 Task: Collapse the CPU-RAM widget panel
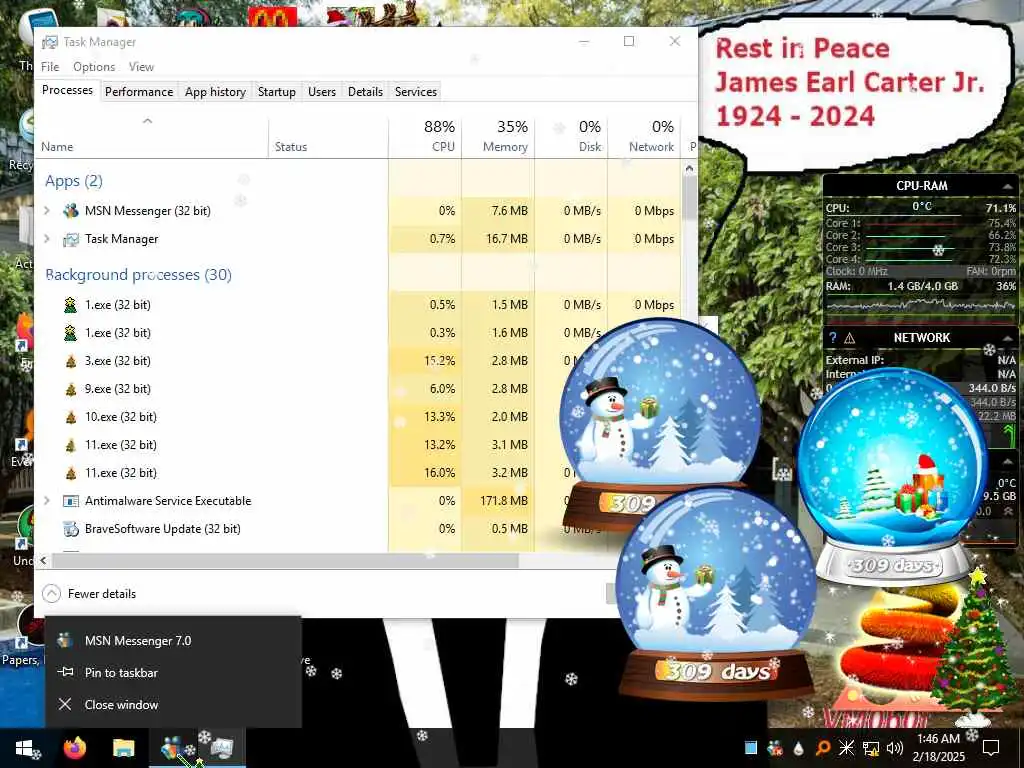pyautogui.click(x=1008, y=187)
